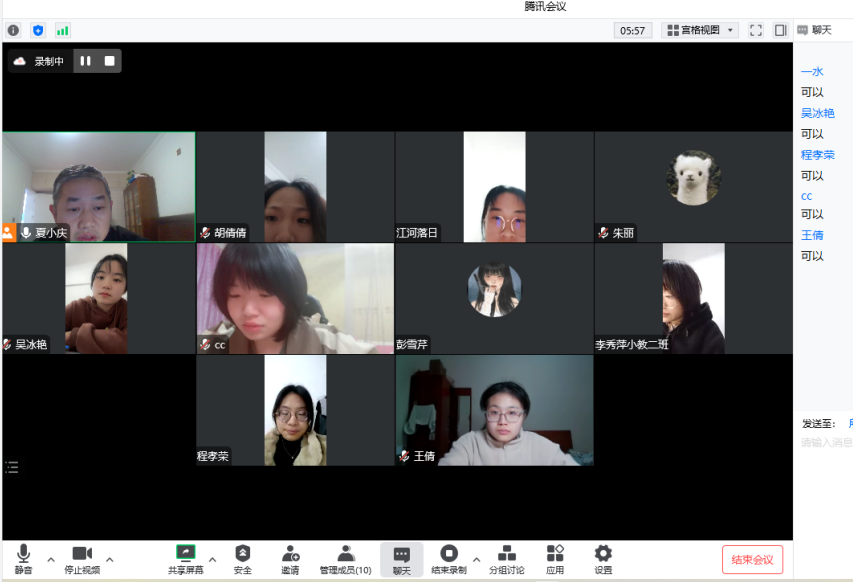Screen dimensions: 853x582
Task: Toggle the 静音 microphone mute
Action: point(23,559)
